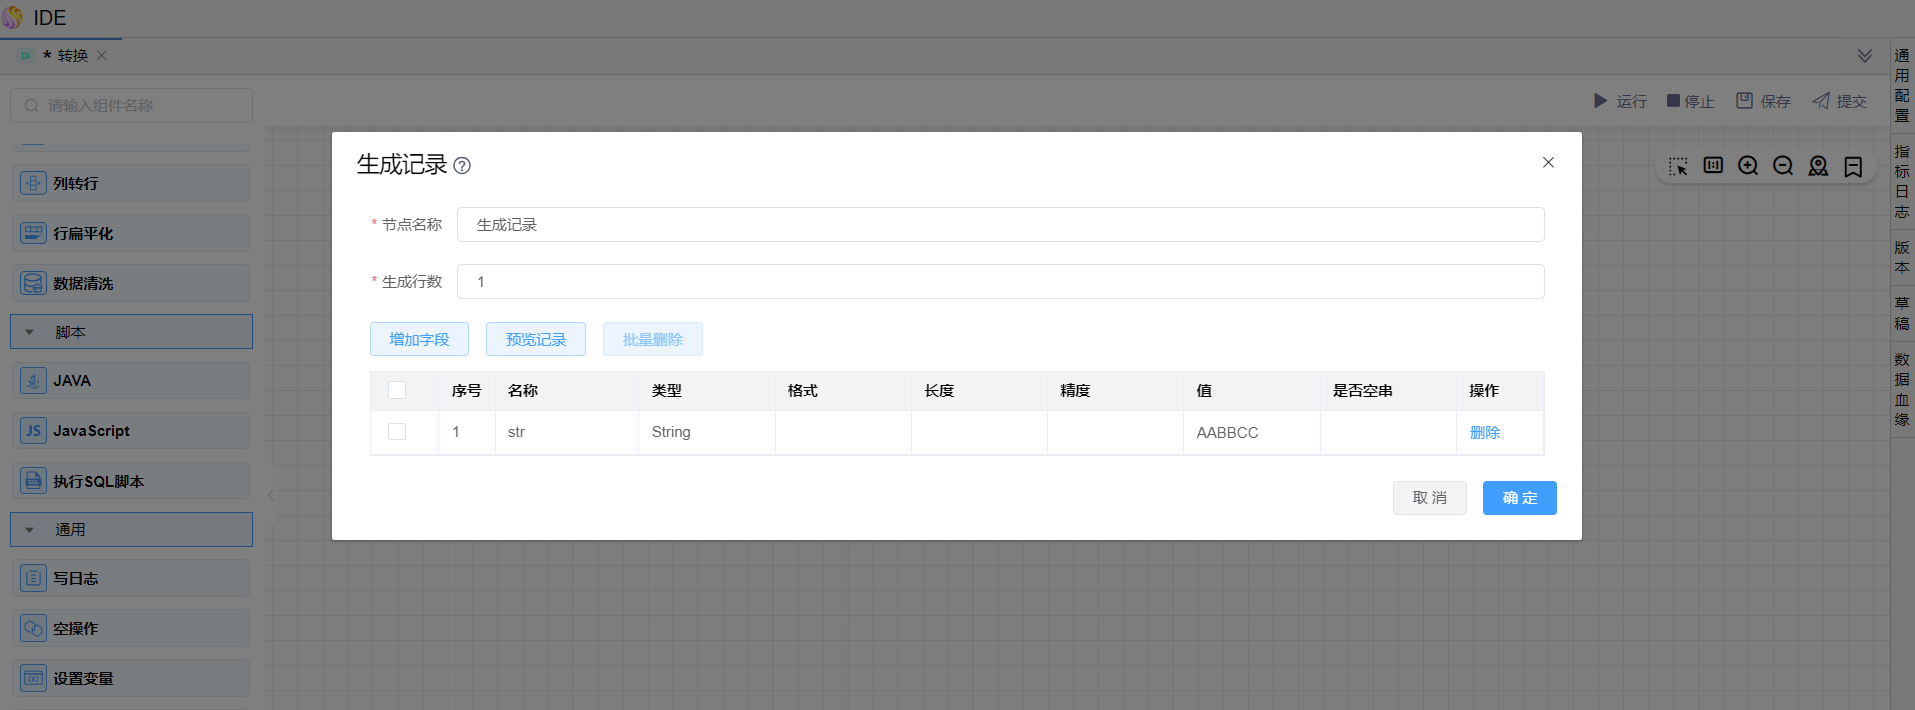This screenshot has width=1915, height=710.
Task: Check the checkbox for the str row
Action: (x=397, y=432)
